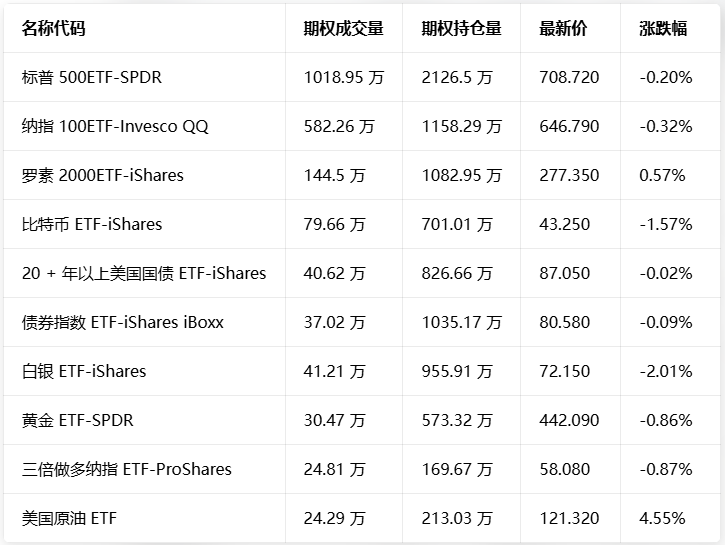Screen dimensions: 725x545
Task: Select 罗素 2000ETF-iShares name
Action: (x=103, y=175)
